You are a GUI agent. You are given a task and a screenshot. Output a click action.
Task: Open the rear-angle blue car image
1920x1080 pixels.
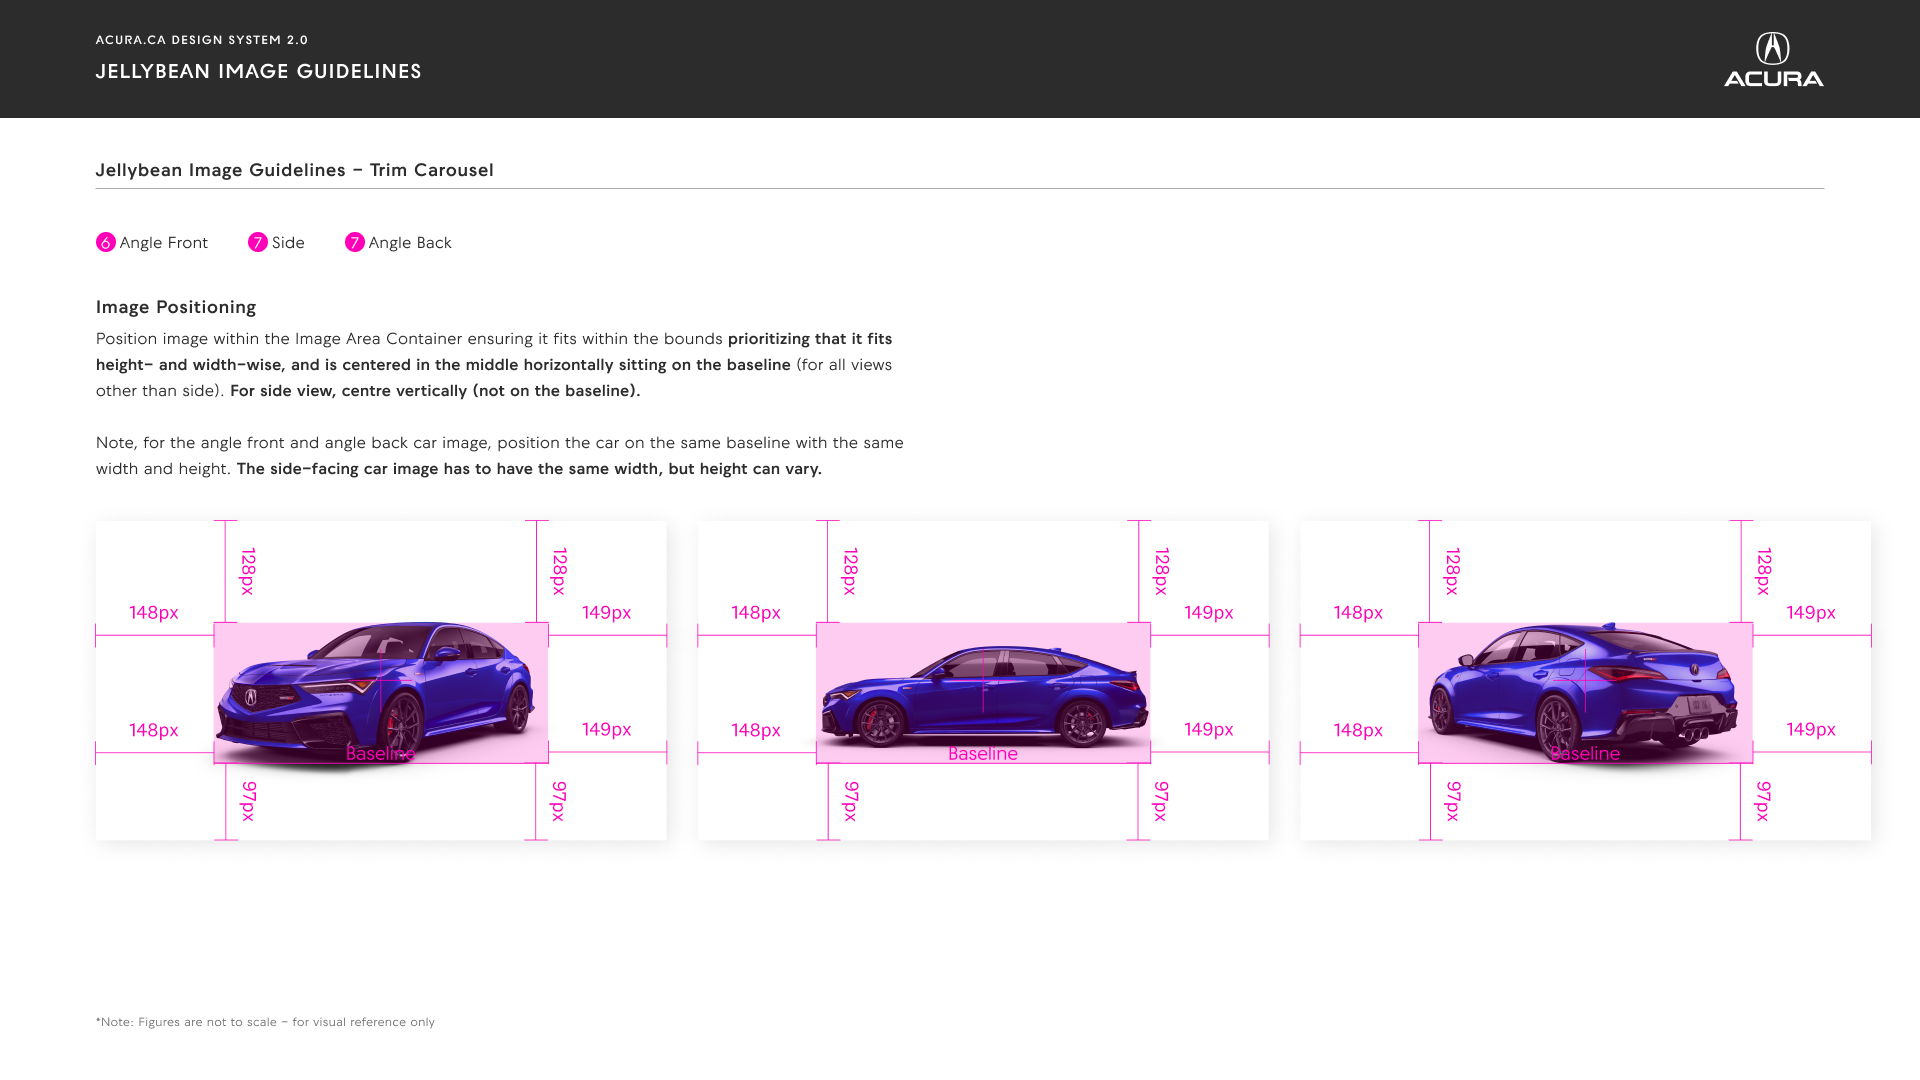click(1585, 693)
